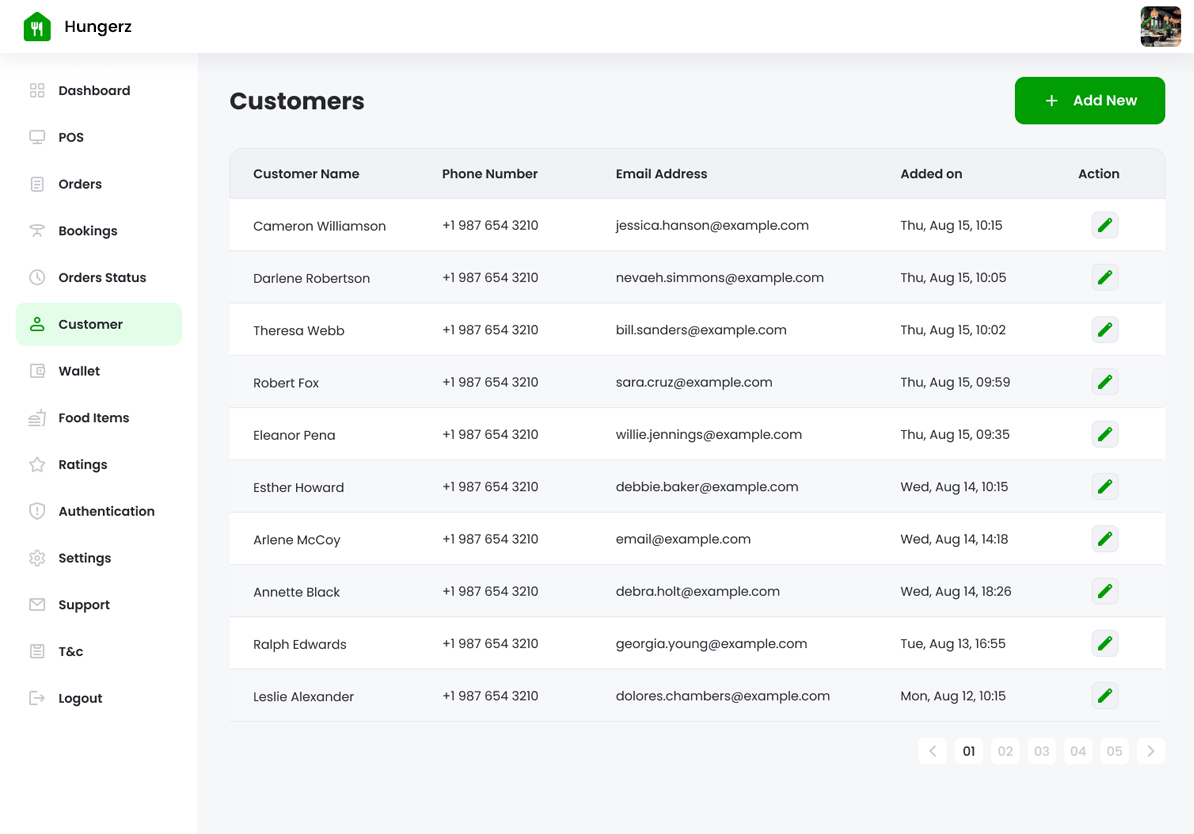Click the Settings gear icon
Viewport: 1194px width, 834px height.
tap(37, 558)
